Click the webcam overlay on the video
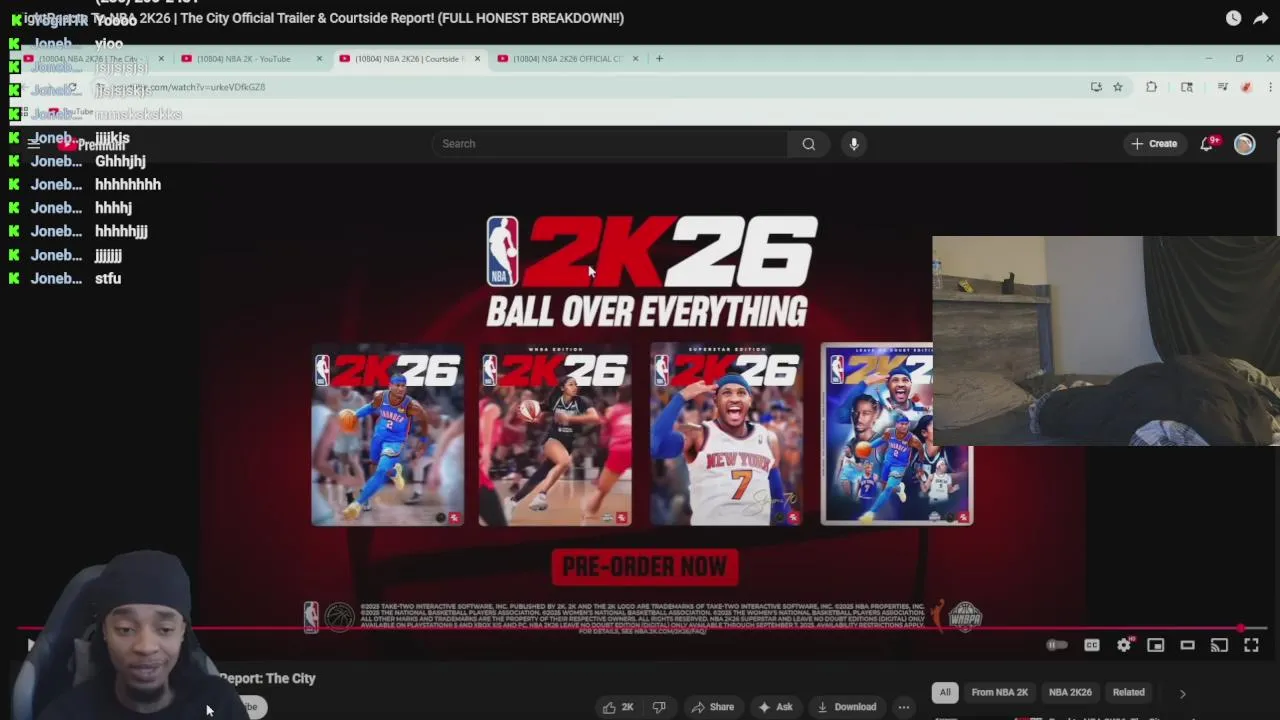This screenshot has width=1280, height=720. 1105,341
